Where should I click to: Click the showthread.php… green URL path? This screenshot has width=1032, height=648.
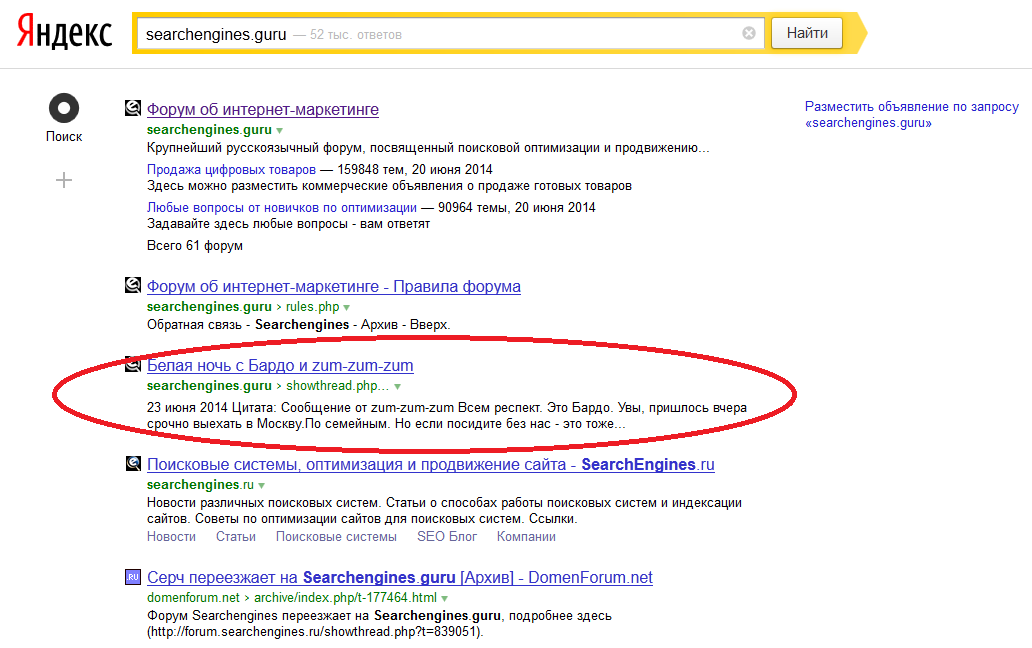tap(338, 386)
